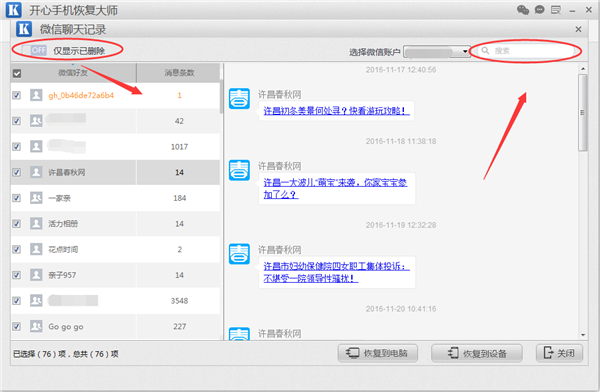
Task: Click the chat panel scrollbar thumb
Action: tap(583, 113)
